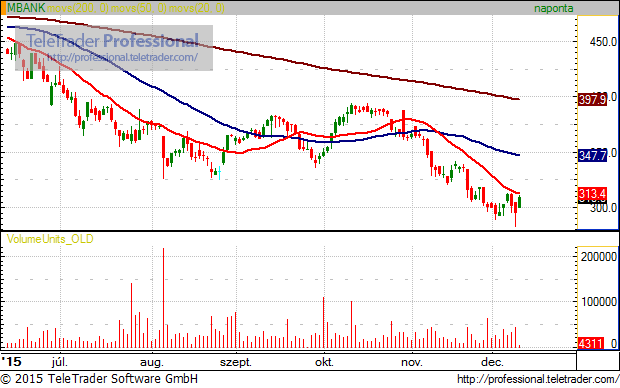620x388 pixels.
Task: Click the okt. marker on time axis
Action: point(324,362)
